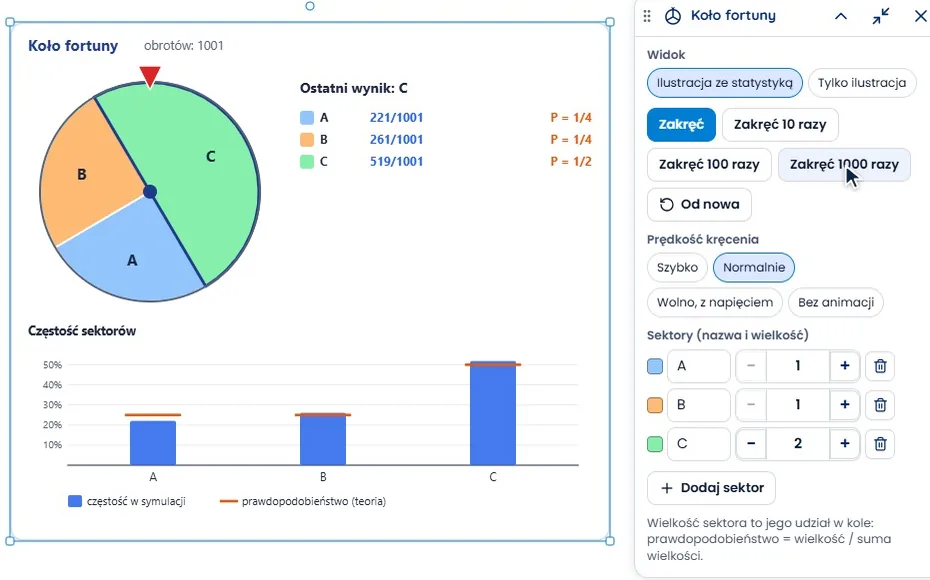Click the drag handle dots in the panel header
Screen dimensions: 930x580
[647, 16]
